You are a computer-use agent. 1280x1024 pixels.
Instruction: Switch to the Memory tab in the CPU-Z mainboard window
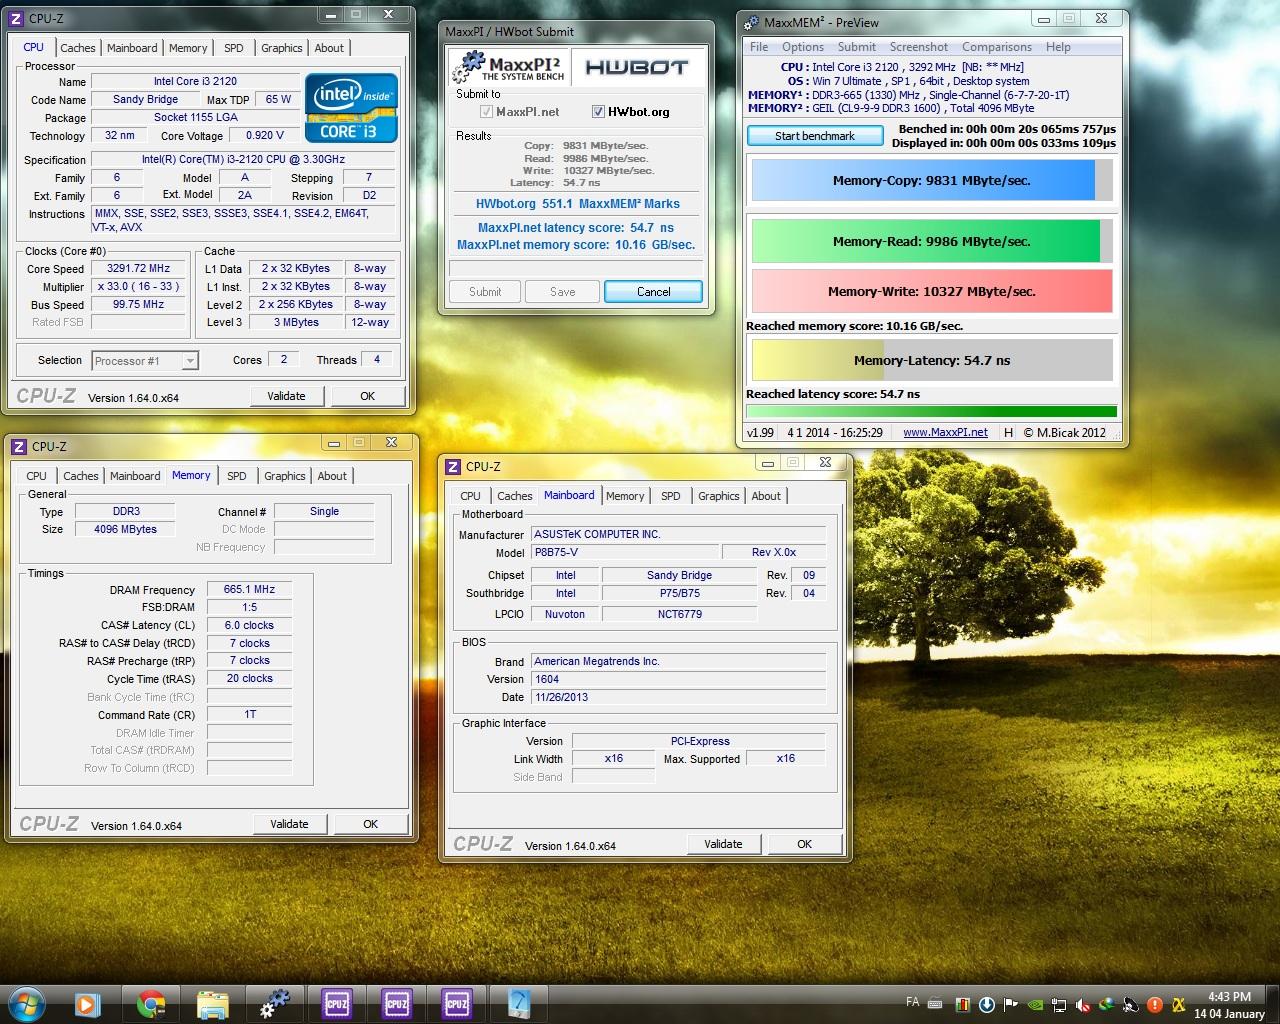point(625,496)
